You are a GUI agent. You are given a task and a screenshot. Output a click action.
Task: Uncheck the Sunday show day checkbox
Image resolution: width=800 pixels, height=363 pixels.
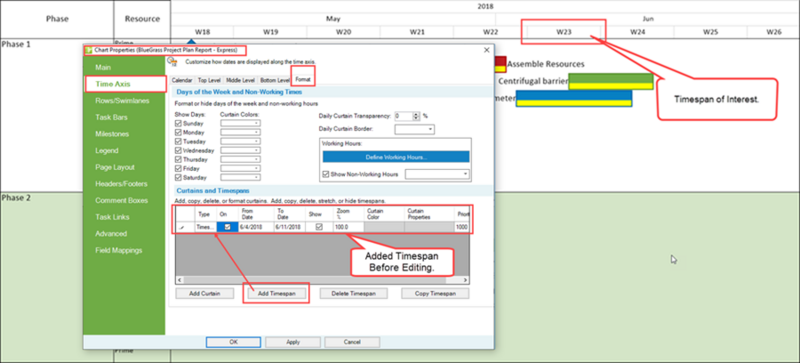pos(178,124)
